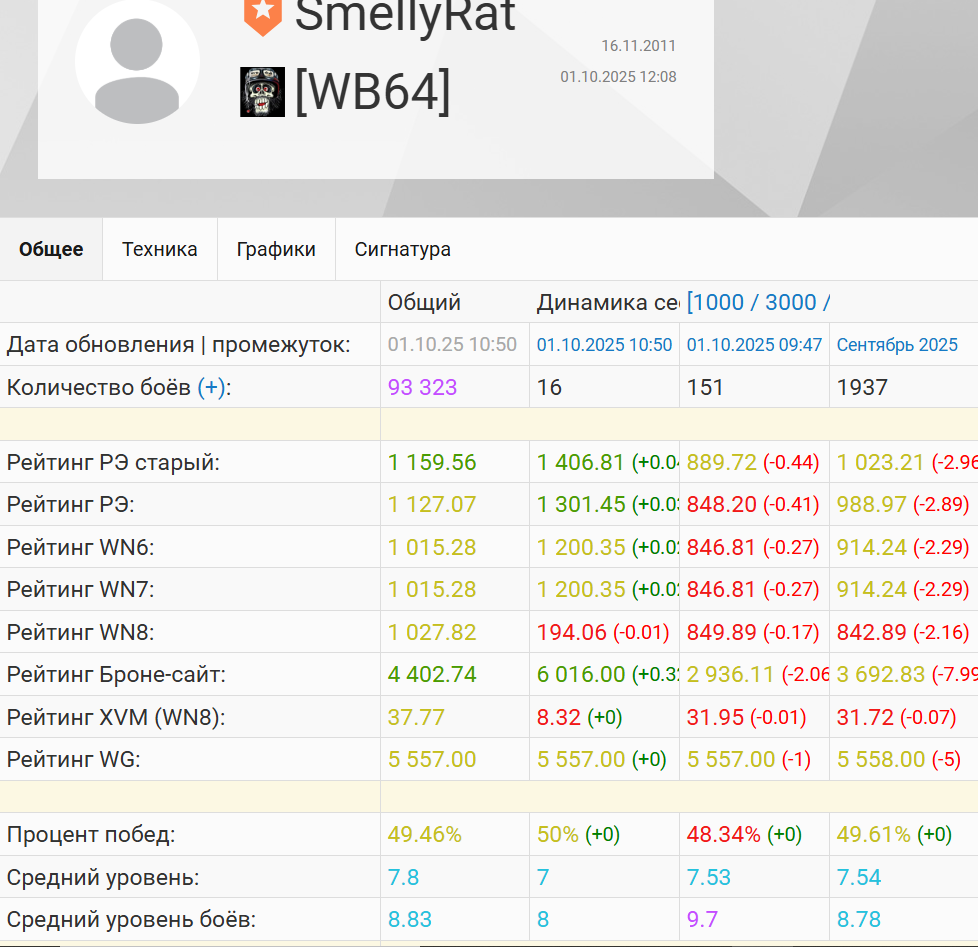Click the Средний уровень боёв value 8.83

410,919
